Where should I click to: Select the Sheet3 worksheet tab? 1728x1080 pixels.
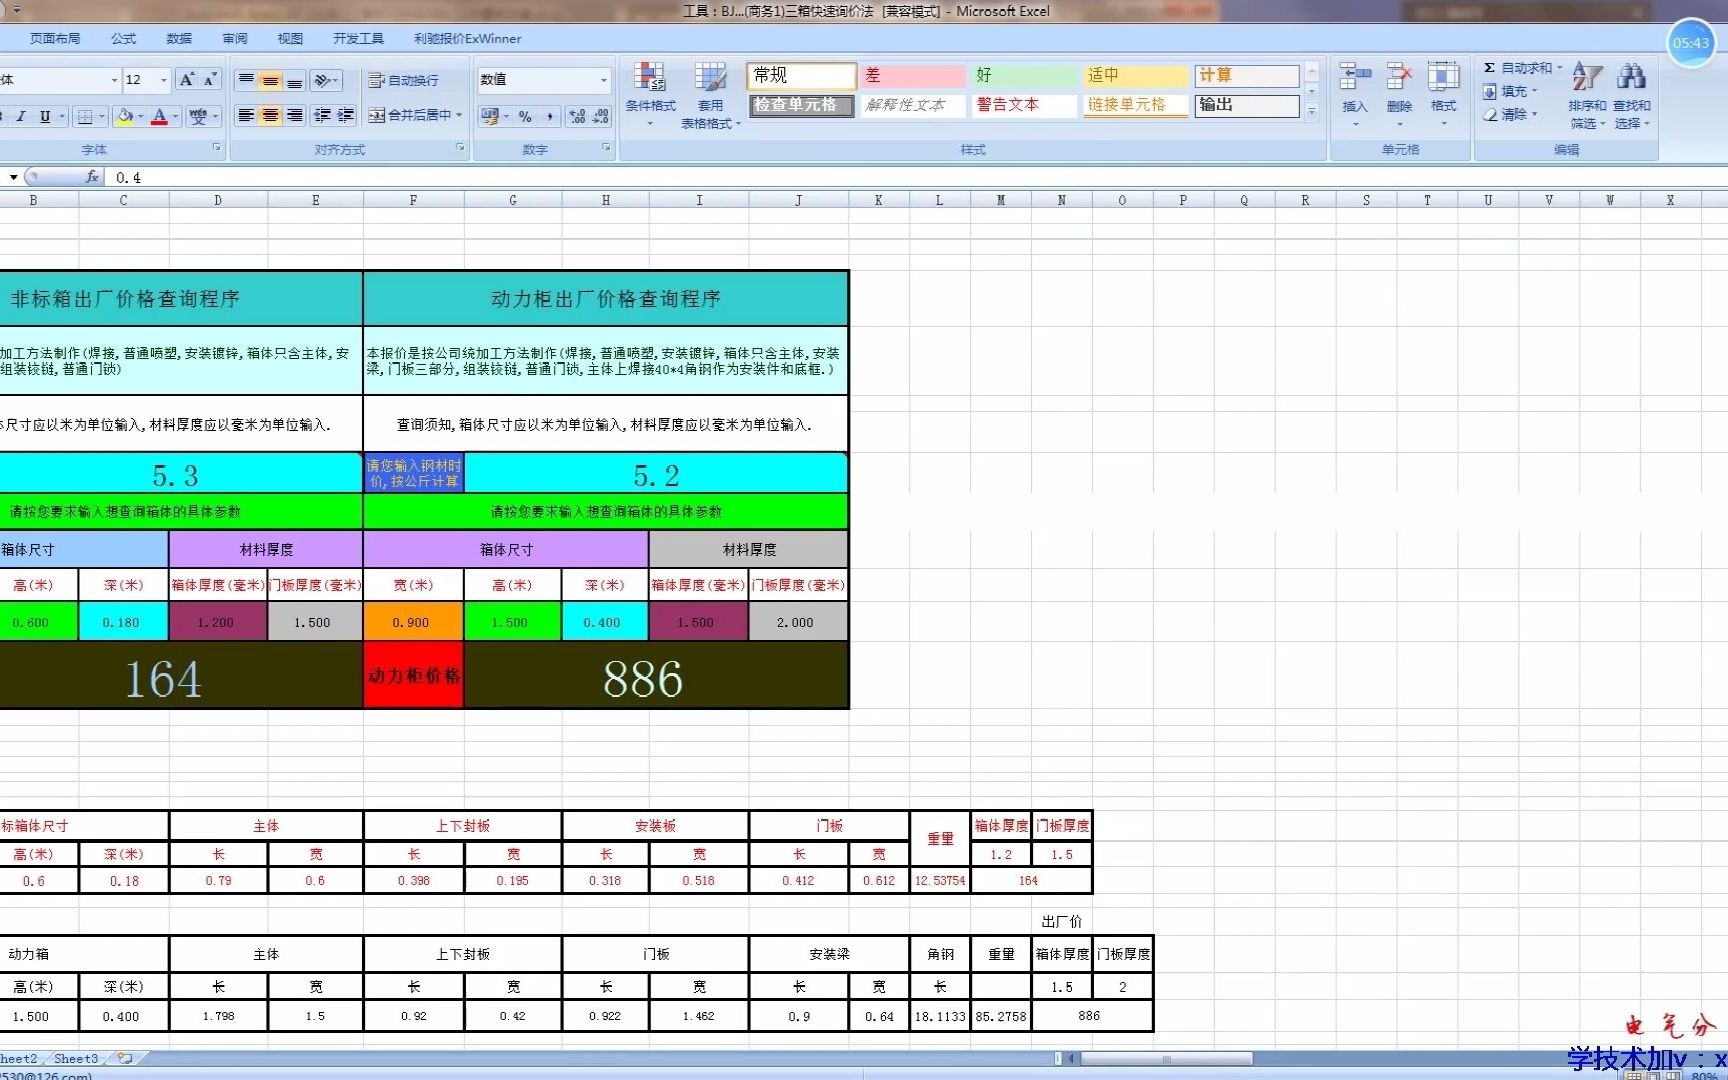[76, 1058]
